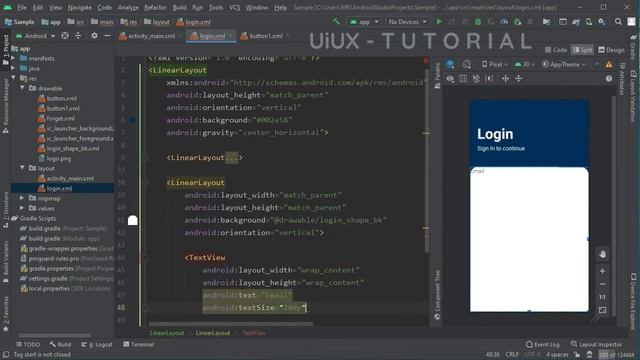Open Project panel settings gear
The height and width of the screenshot is (360, 640).
coord(94,36)
